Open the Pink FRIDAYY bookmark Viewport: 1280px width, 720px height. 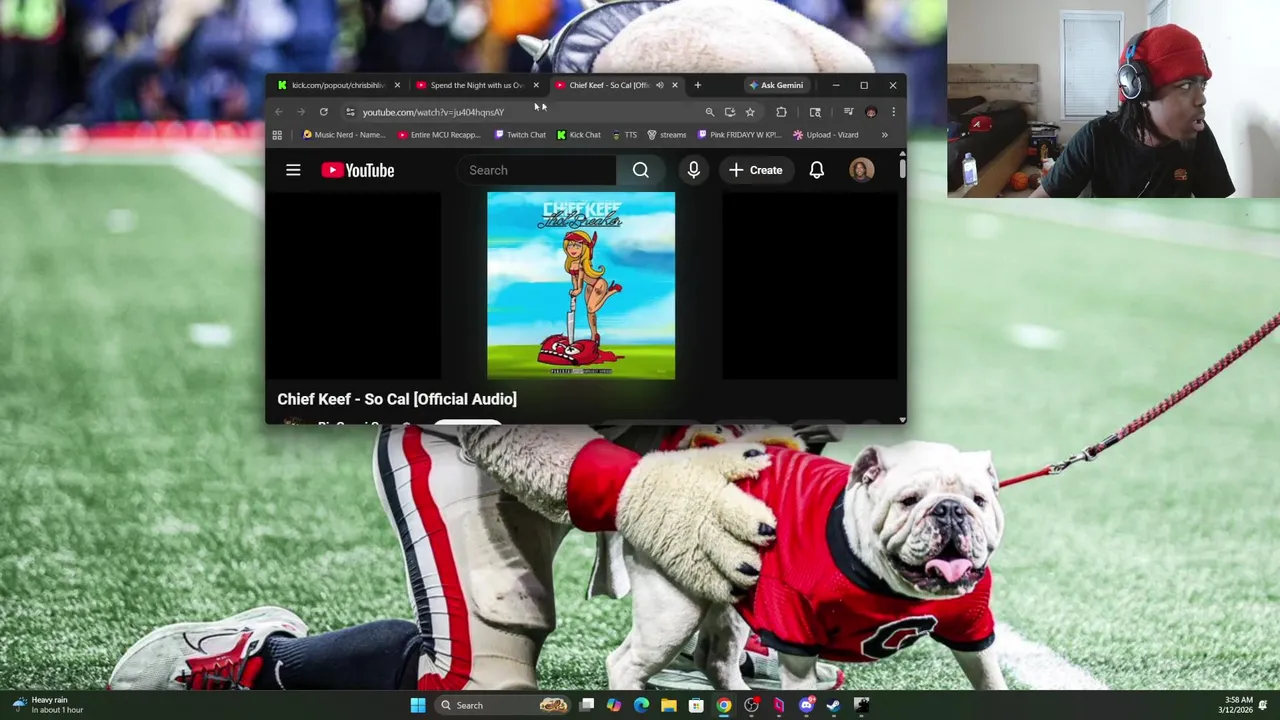pos(740,135)
